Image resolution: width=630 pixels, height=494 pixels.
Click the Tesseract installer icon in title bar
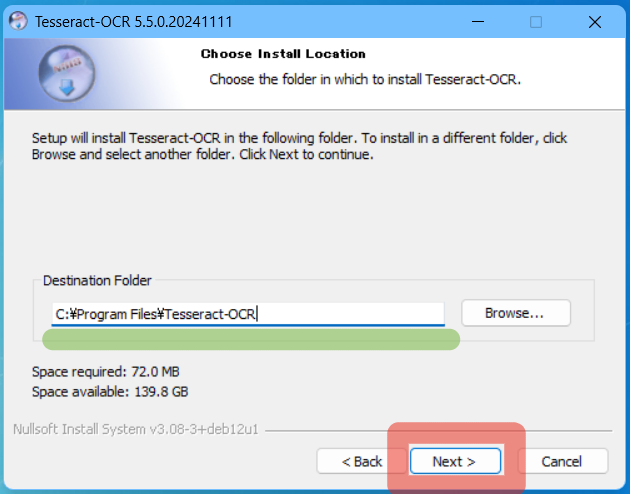click(x=18, y=21)
